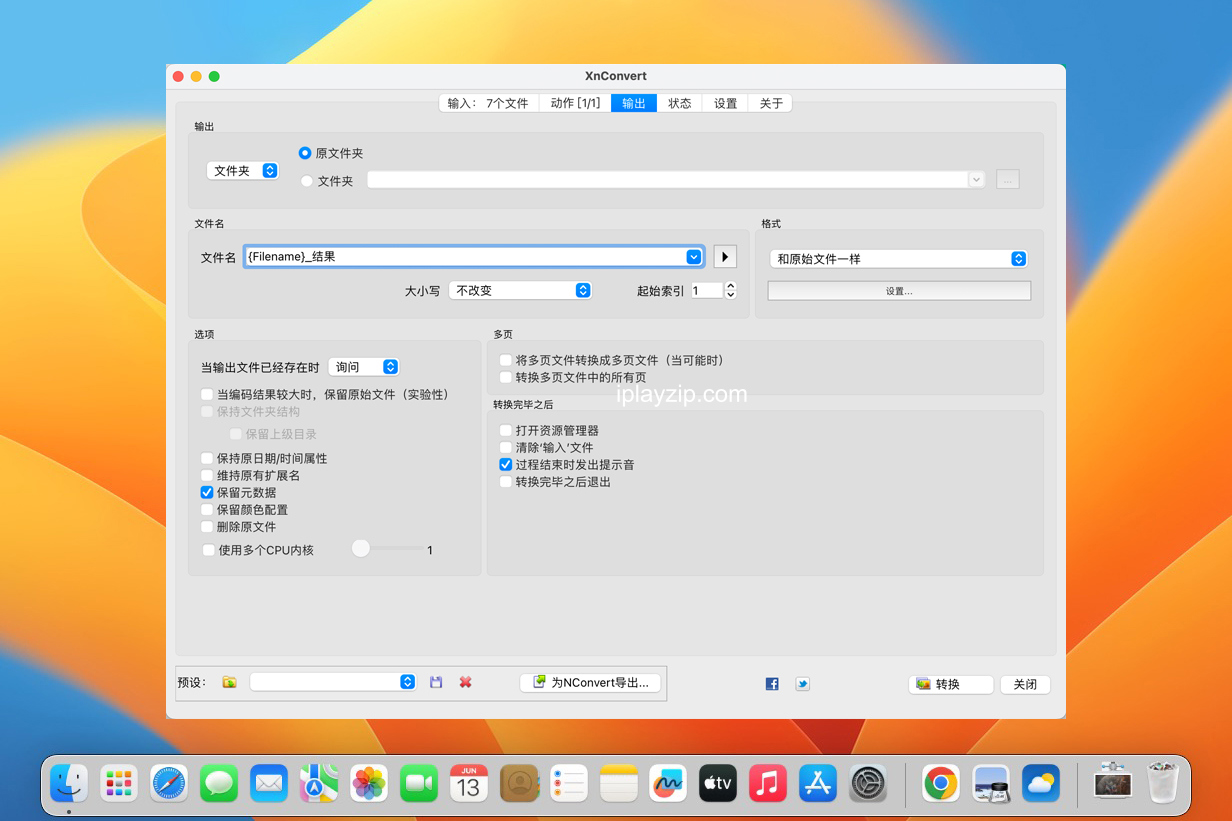Enable 保留颜色配置 checkbox

coord(208,509)
